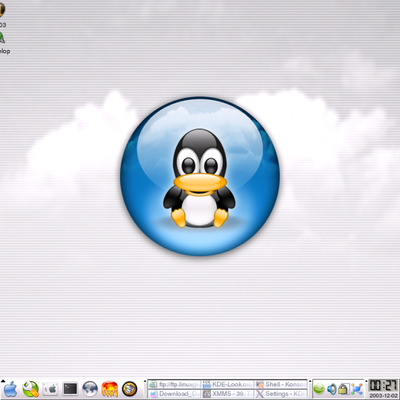The width and height of the screenshot is (400, 400).
Task: Open the globe web browser icon
Action: (x=90, y=389)
